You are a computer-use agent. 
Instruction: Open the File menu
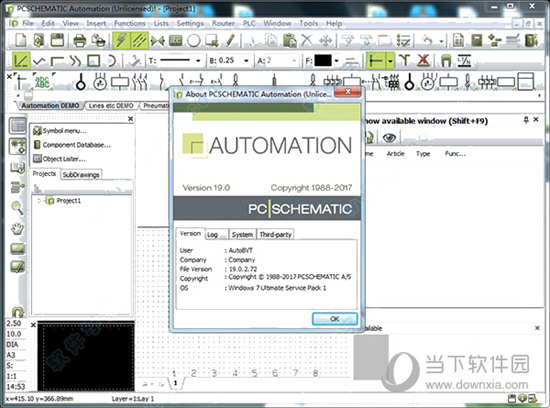(x=28, y=24)
